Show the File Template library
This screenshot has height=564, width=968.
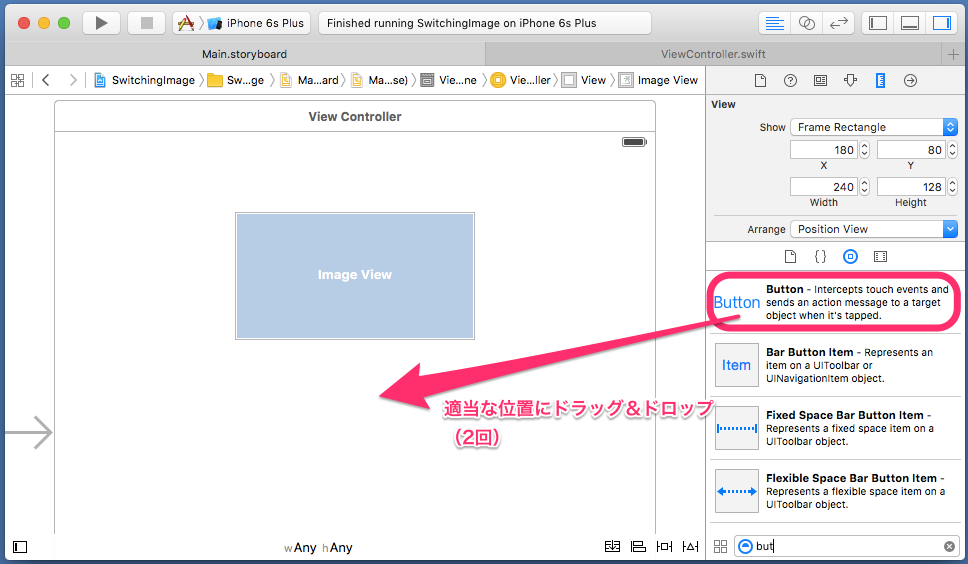(790, 257)
